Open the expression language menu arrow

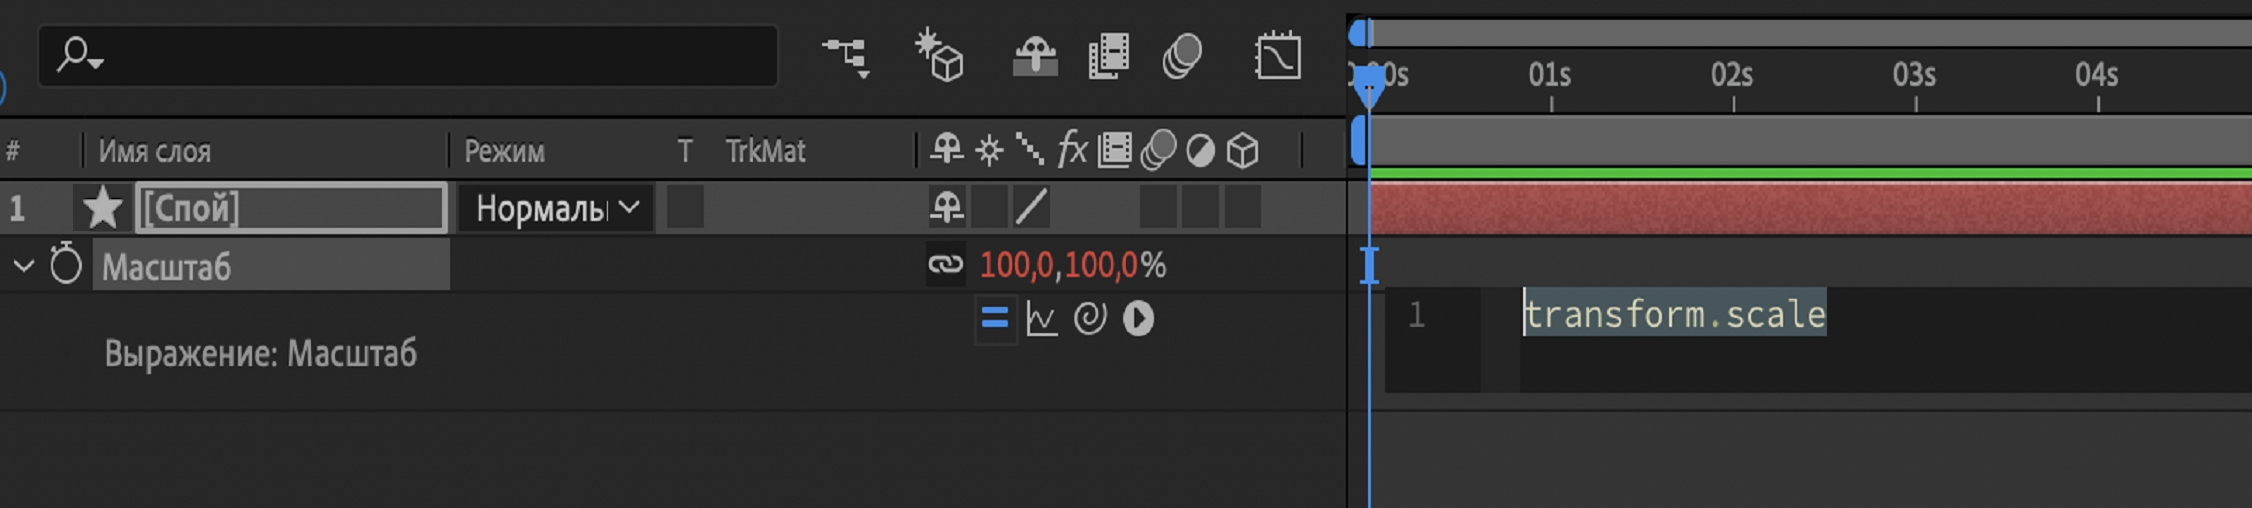[1138, 319]
